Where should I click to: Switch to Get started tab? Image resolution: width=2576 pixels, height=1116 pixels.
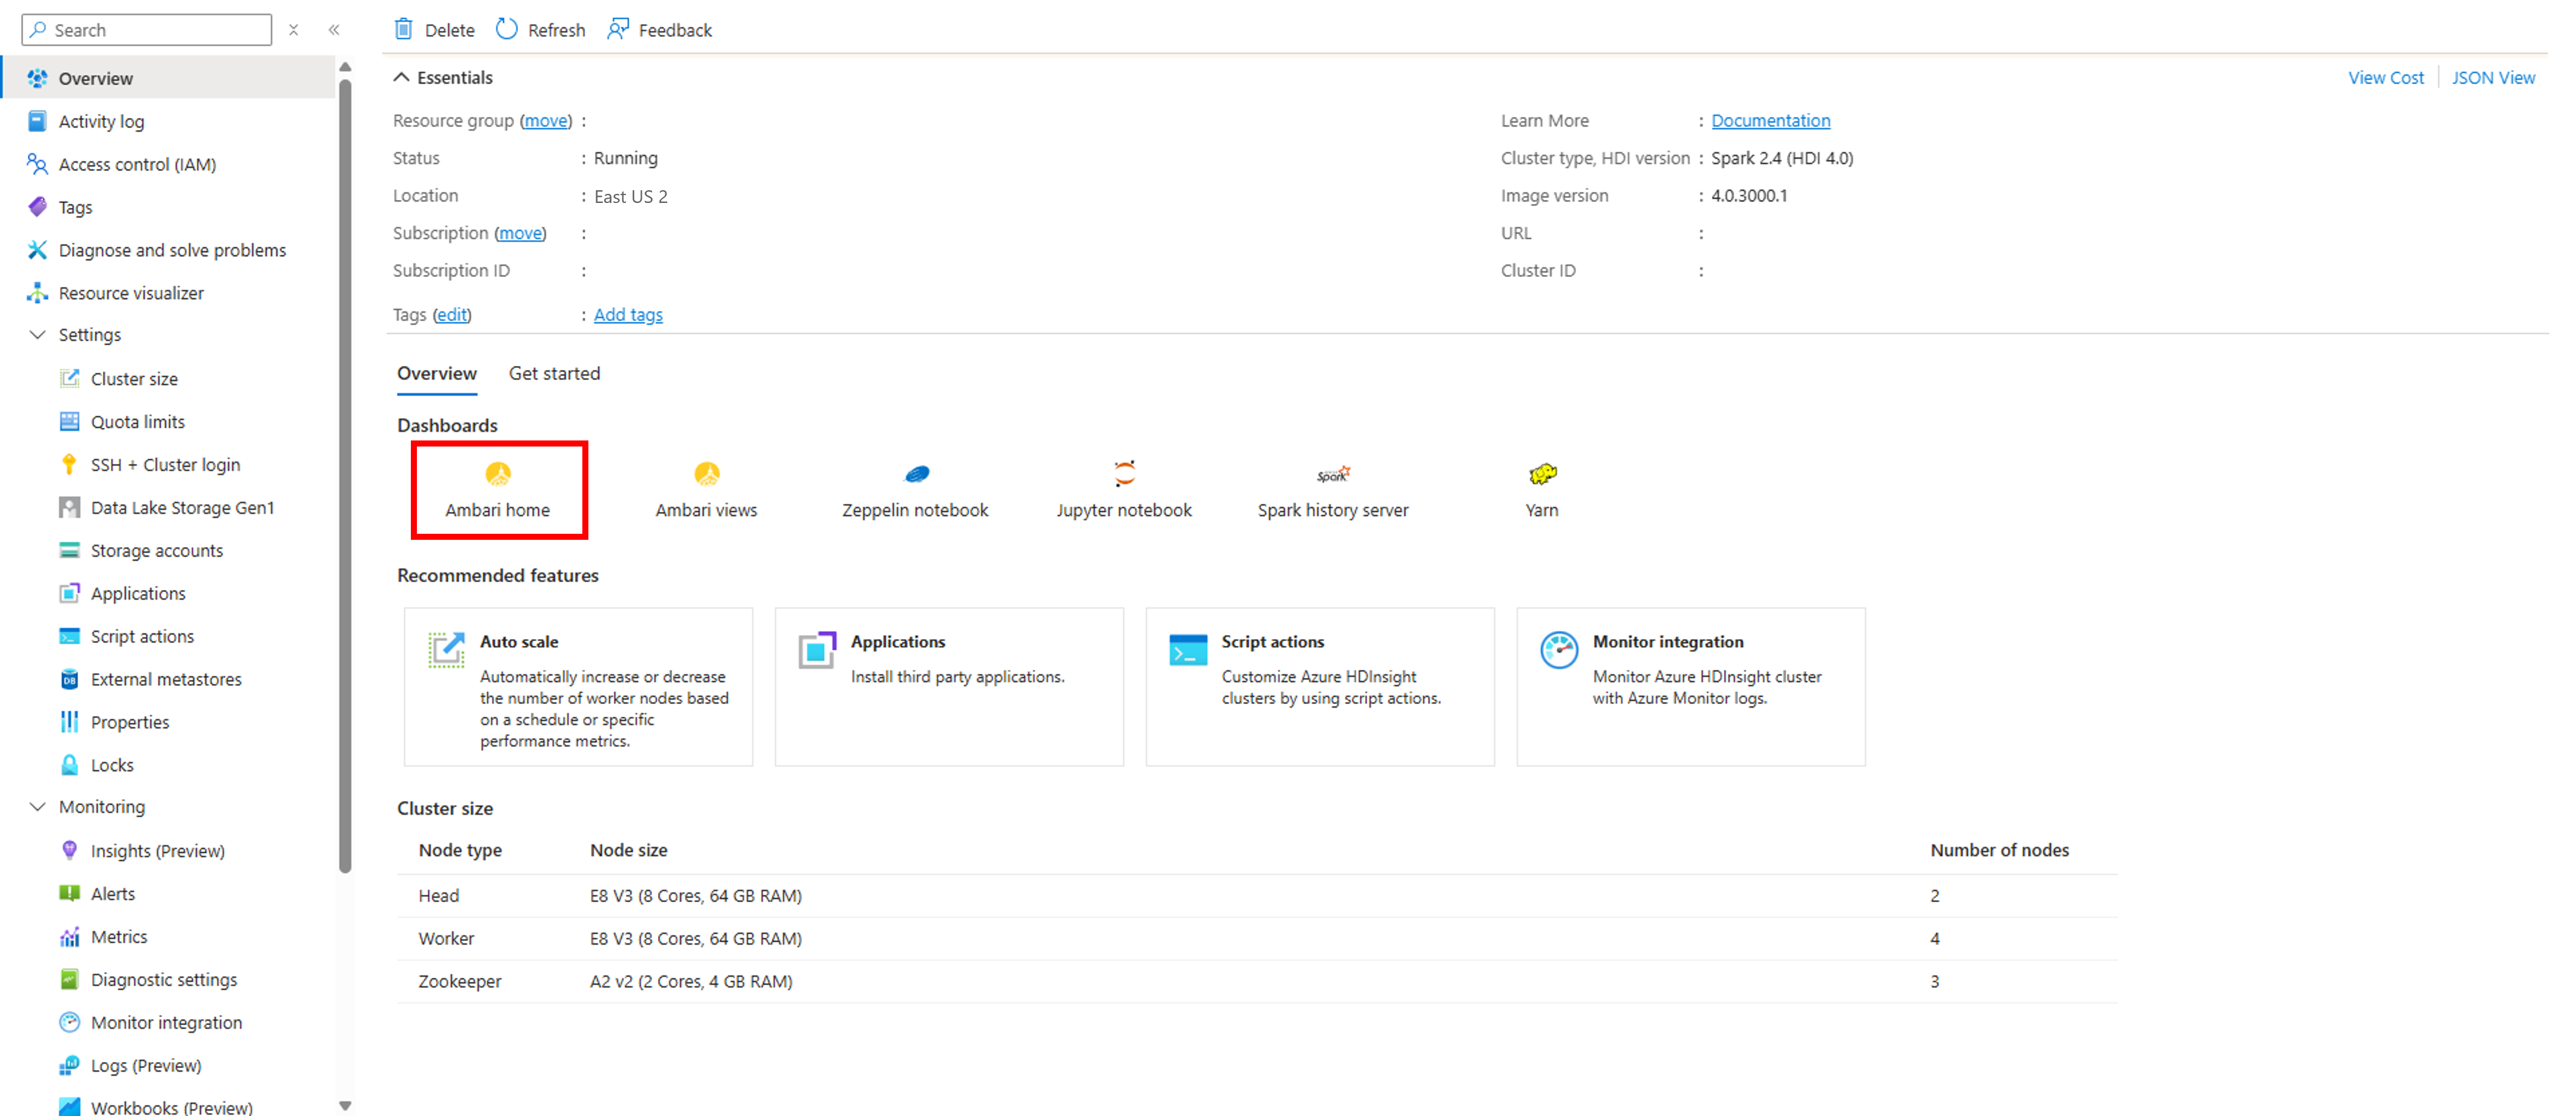click(554, 373)
